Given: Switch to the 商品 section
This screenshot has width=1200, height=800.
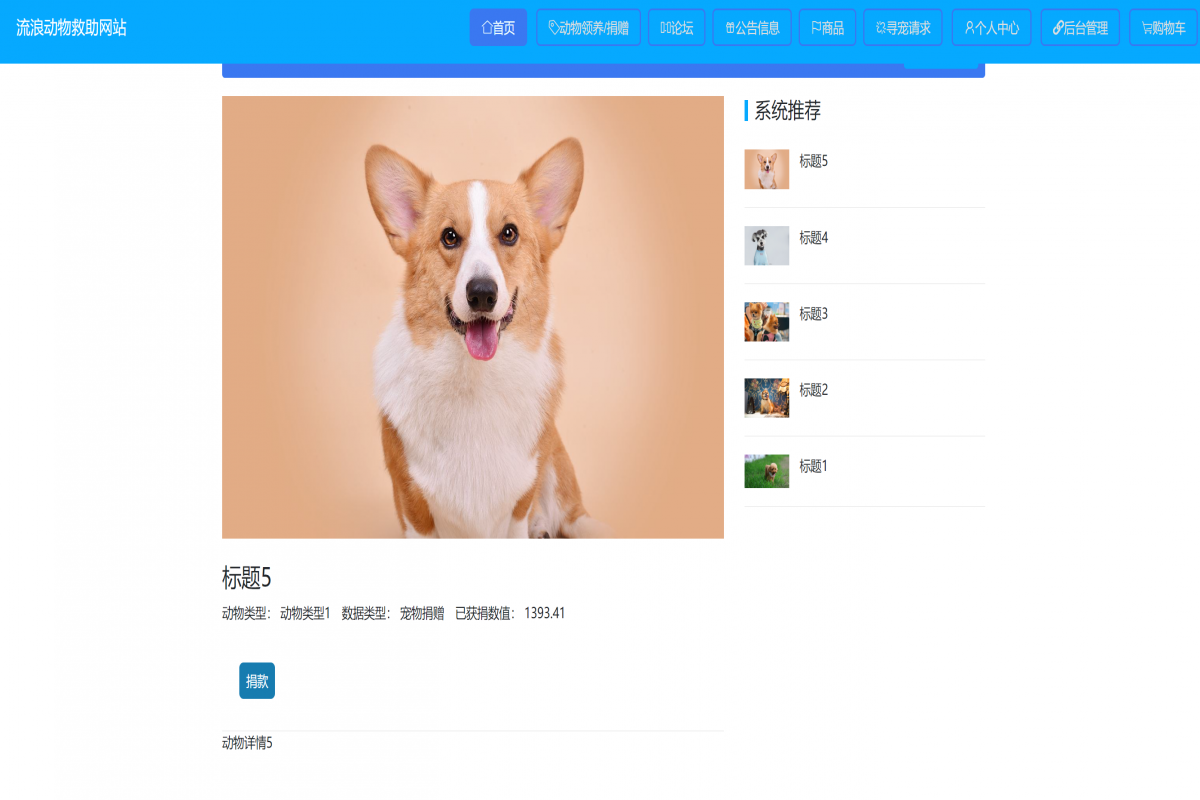Looking at the screenshot, I should 827,27.
